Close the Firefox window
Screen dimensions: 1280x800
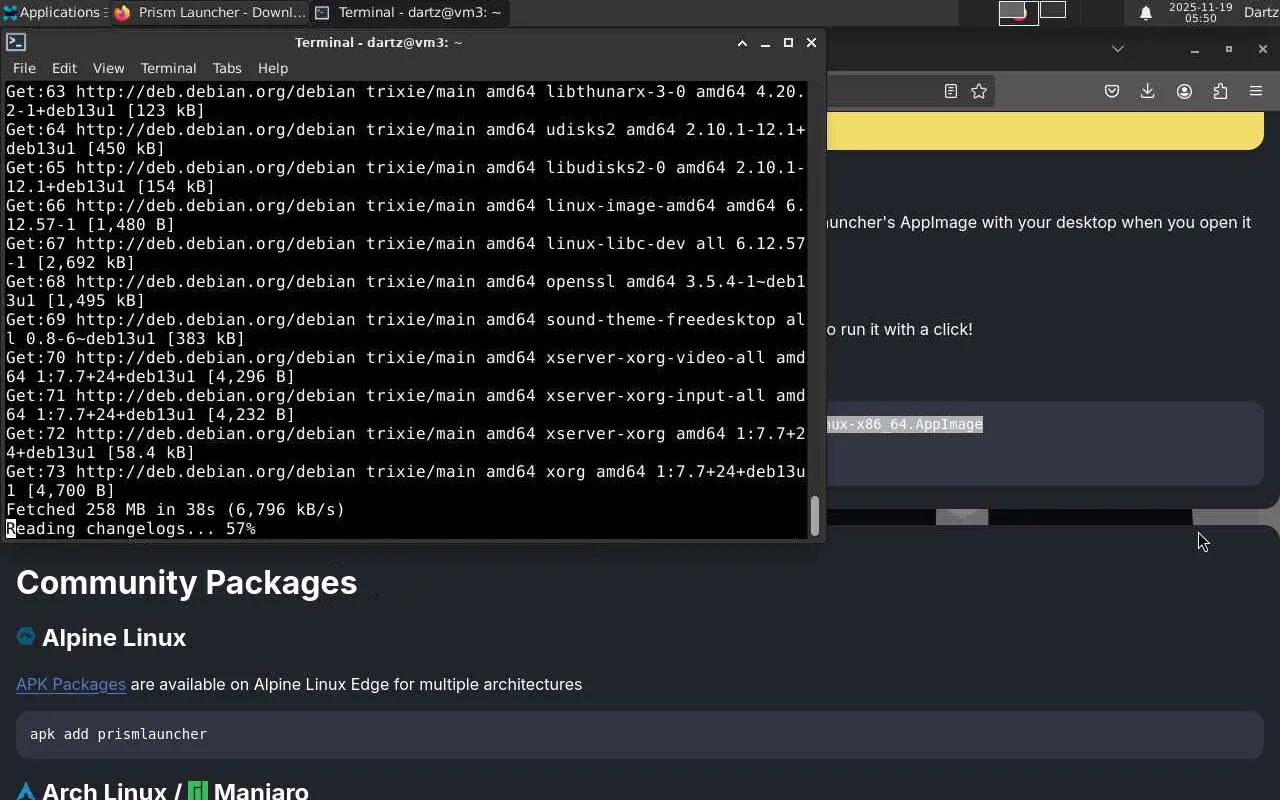point(1263,49)
